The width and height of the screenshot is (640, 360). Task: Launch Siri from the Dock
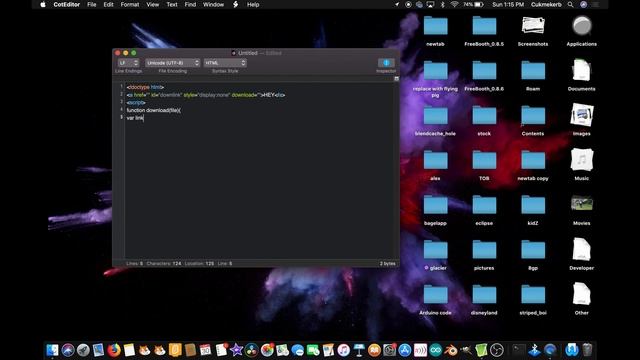68,350
